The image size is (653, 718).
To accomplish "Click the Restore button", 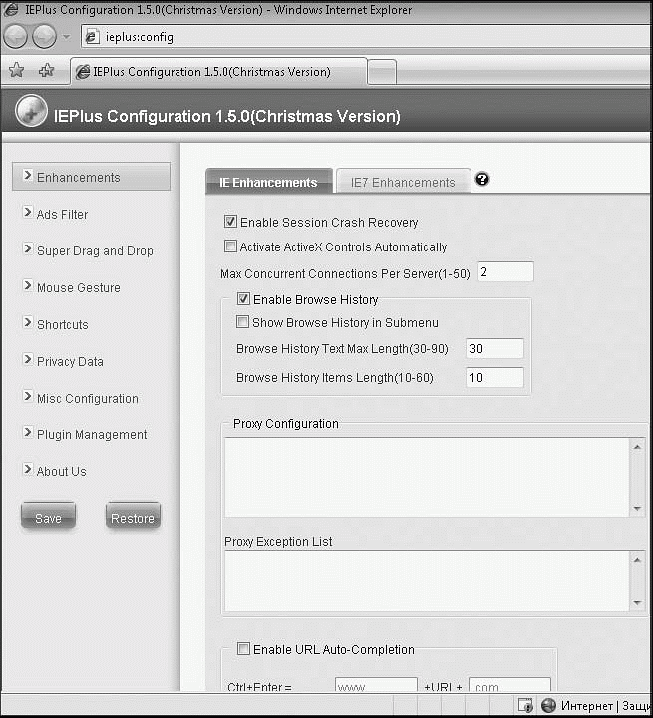I will pyautogui.click(x=133, y=517).
